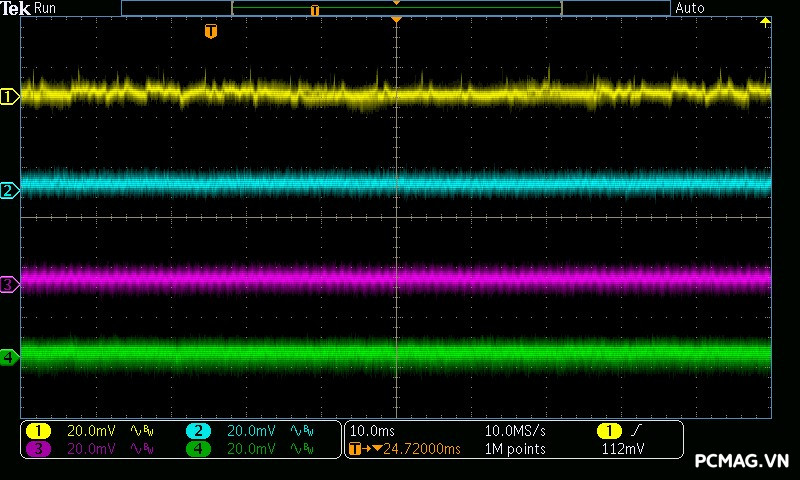Click the trigger source channel 1 badge
This screenshot has width=800, height=480.
tap(609, 431)
